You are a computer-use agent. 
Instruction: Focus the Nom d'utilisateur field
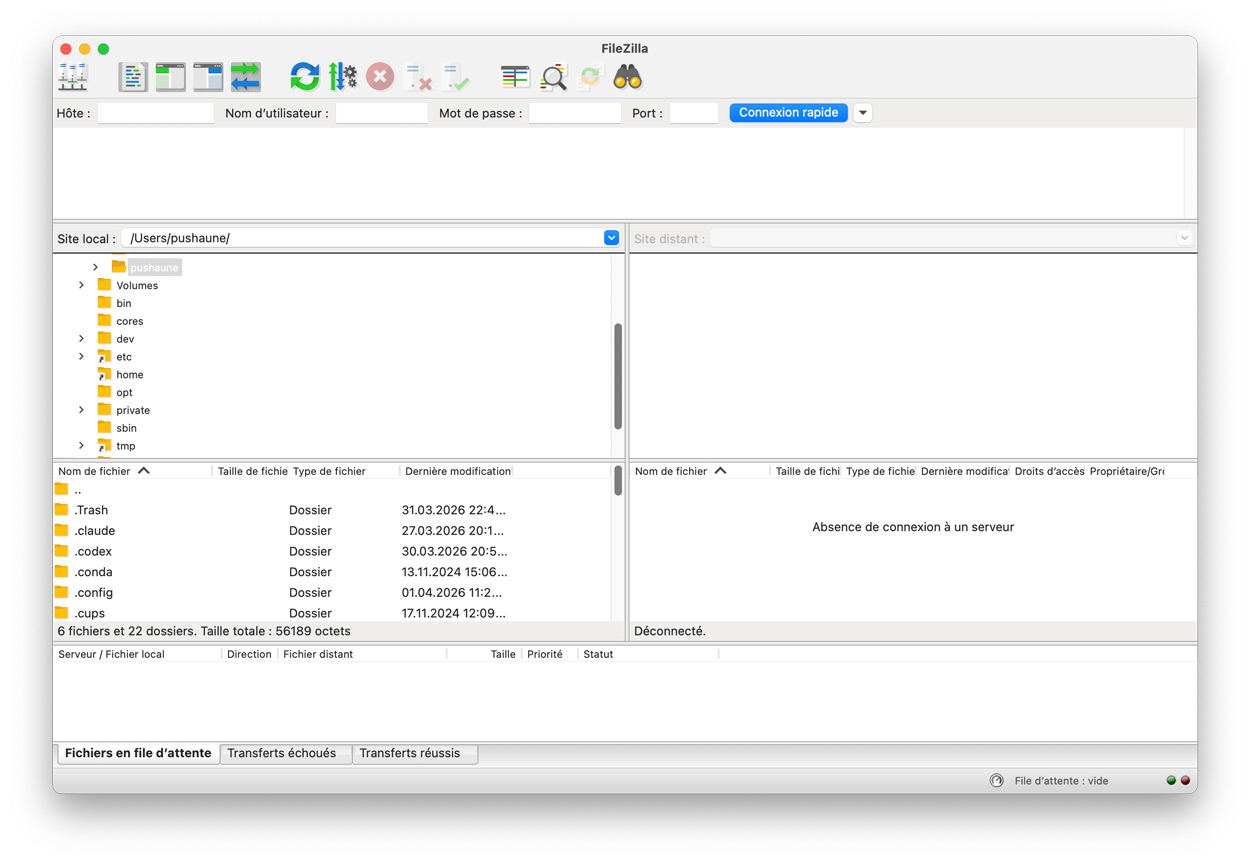(382, 113)
